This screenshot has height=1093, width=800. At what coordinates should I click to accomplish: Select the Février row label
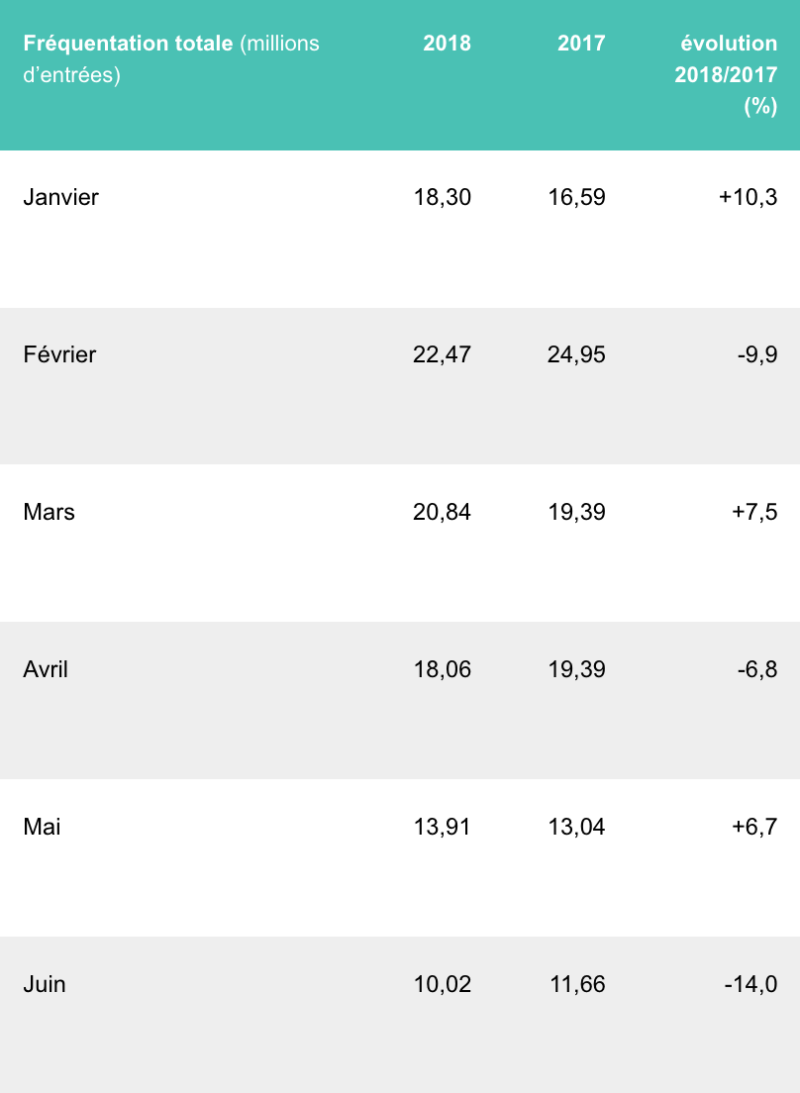point(59,354)
